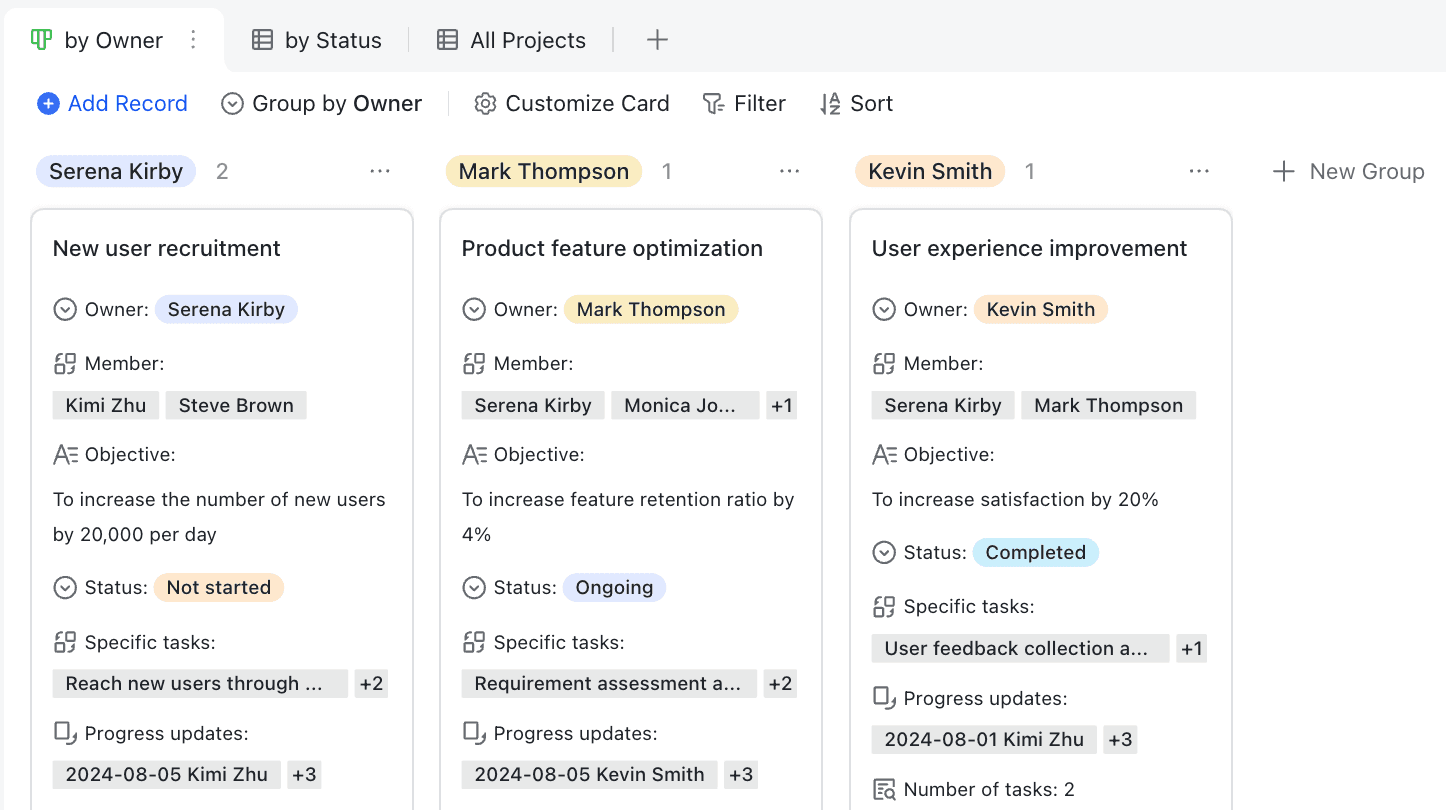Switch to the All Projects tab

[x=511, y=40]
